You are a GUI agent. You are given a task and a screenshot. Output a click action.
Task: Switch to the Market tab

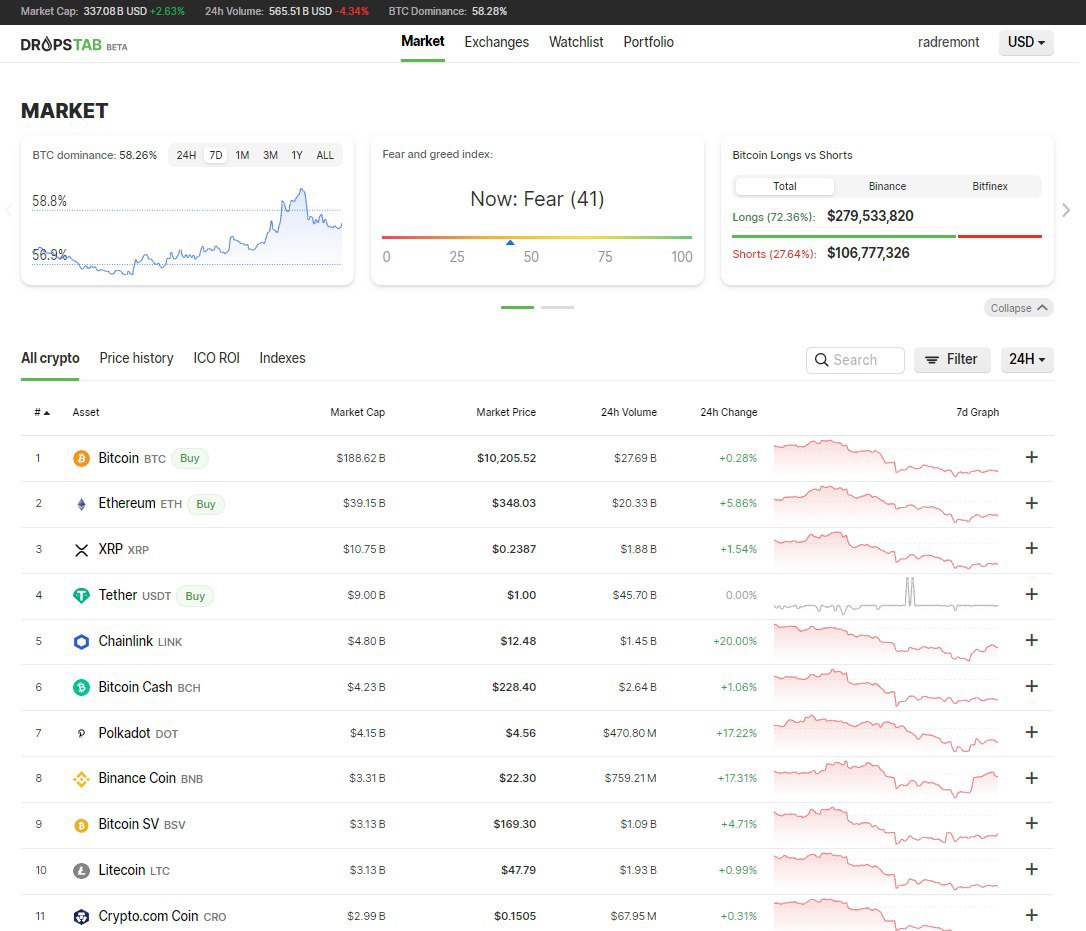(x=422, y=42)
